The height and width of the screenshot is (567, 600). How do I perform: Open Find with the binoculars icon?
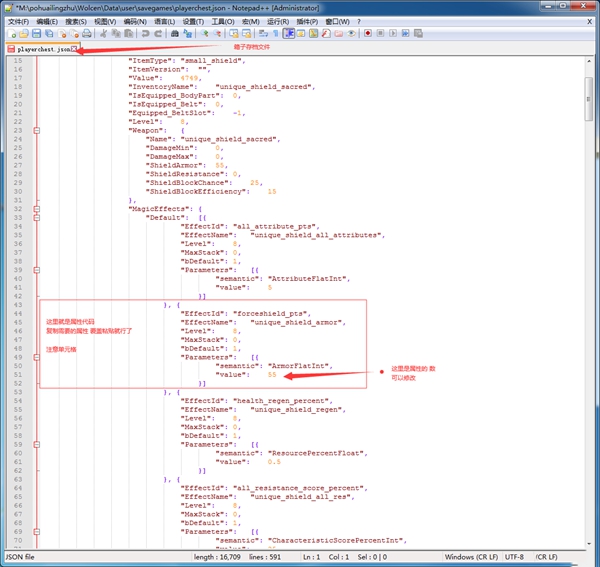[x=174, y=34]
